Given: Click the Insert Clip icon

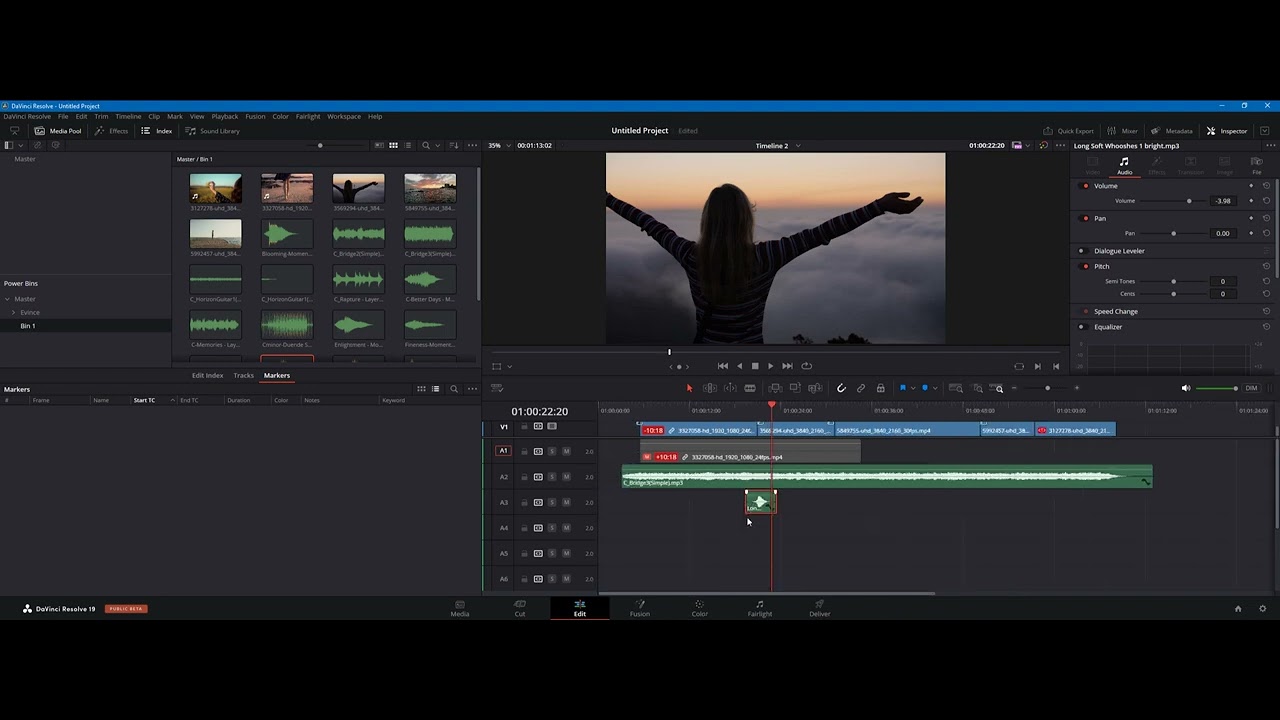Looking at the screenshot, I should 775,388.
